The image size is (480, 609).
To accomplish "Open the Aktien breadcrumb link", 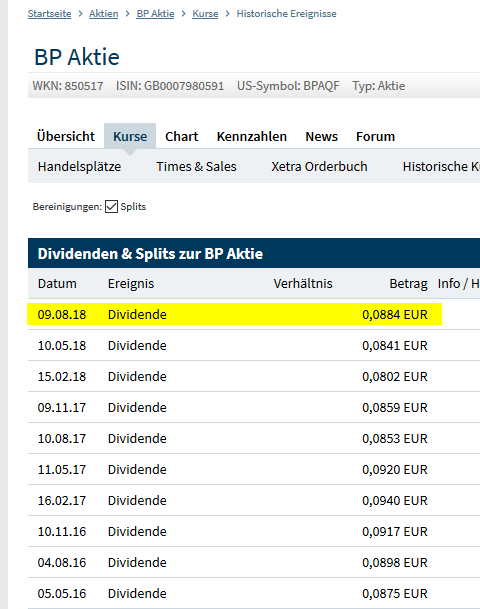I will click(104, 14).
